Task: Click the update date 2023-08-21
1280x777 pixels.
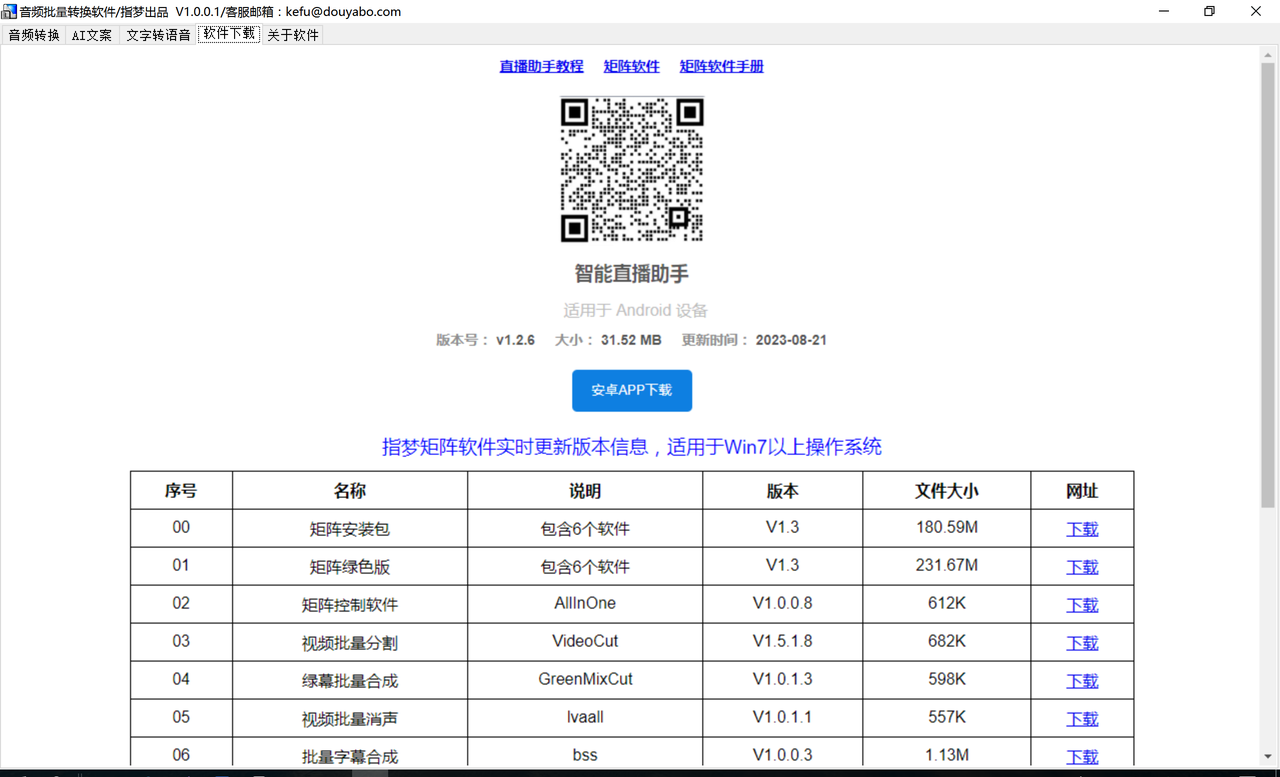Action: [x=791, y=340]
